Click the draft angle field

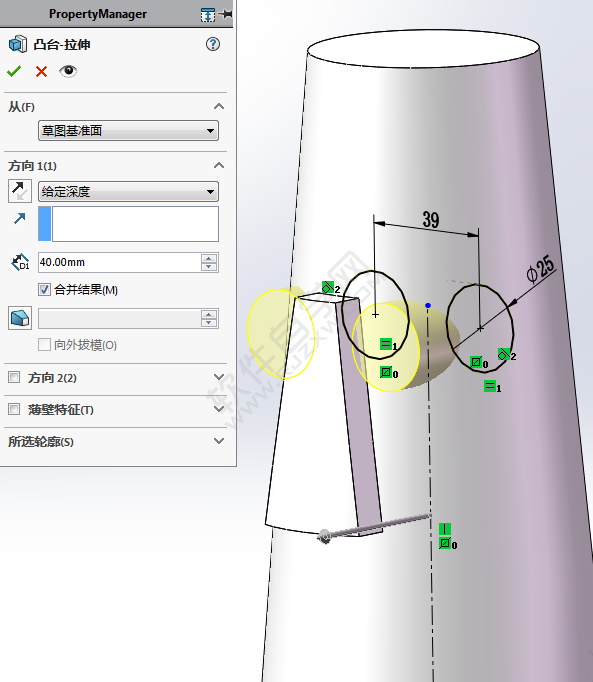(120, 319)
